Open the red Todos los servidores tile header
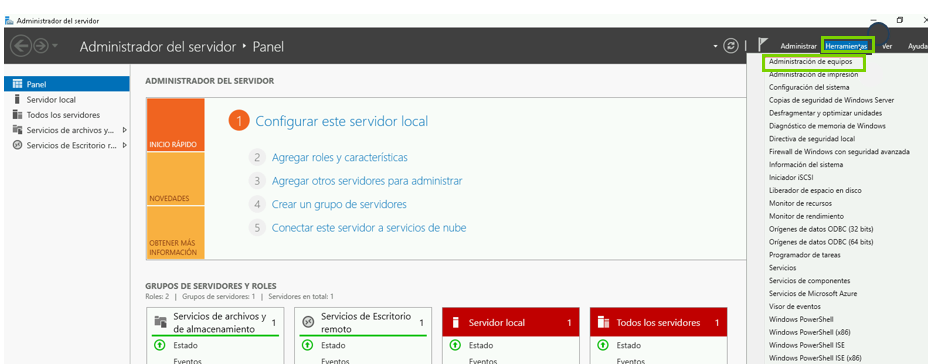Viewport: 928px width, 364px height. tap(658, 323)
